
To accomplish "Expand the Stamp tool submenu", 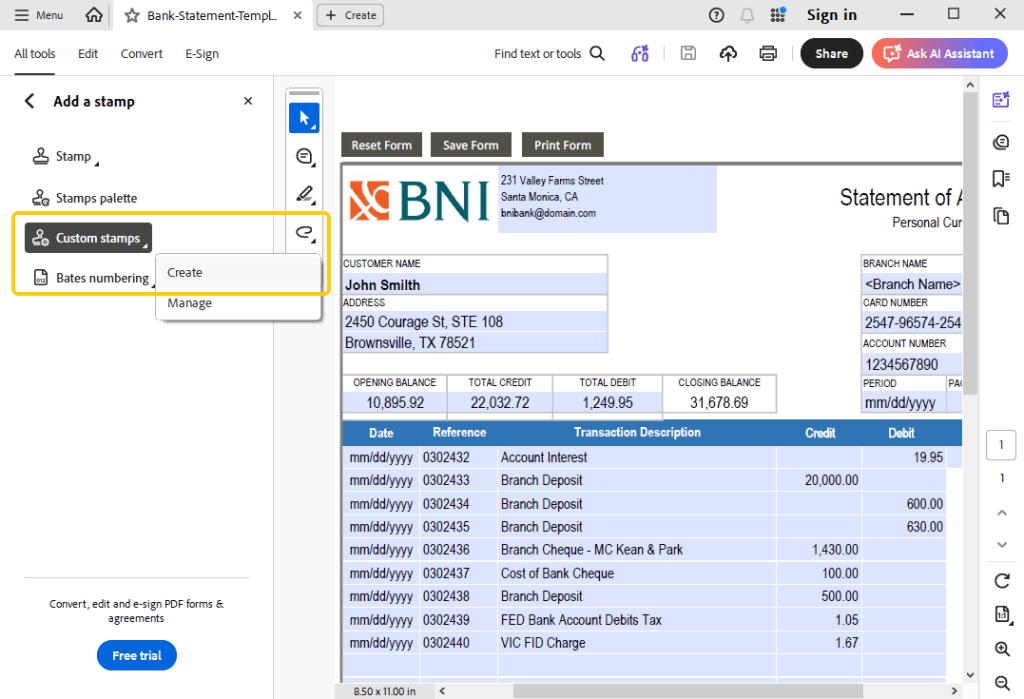I will pos(65,157).
